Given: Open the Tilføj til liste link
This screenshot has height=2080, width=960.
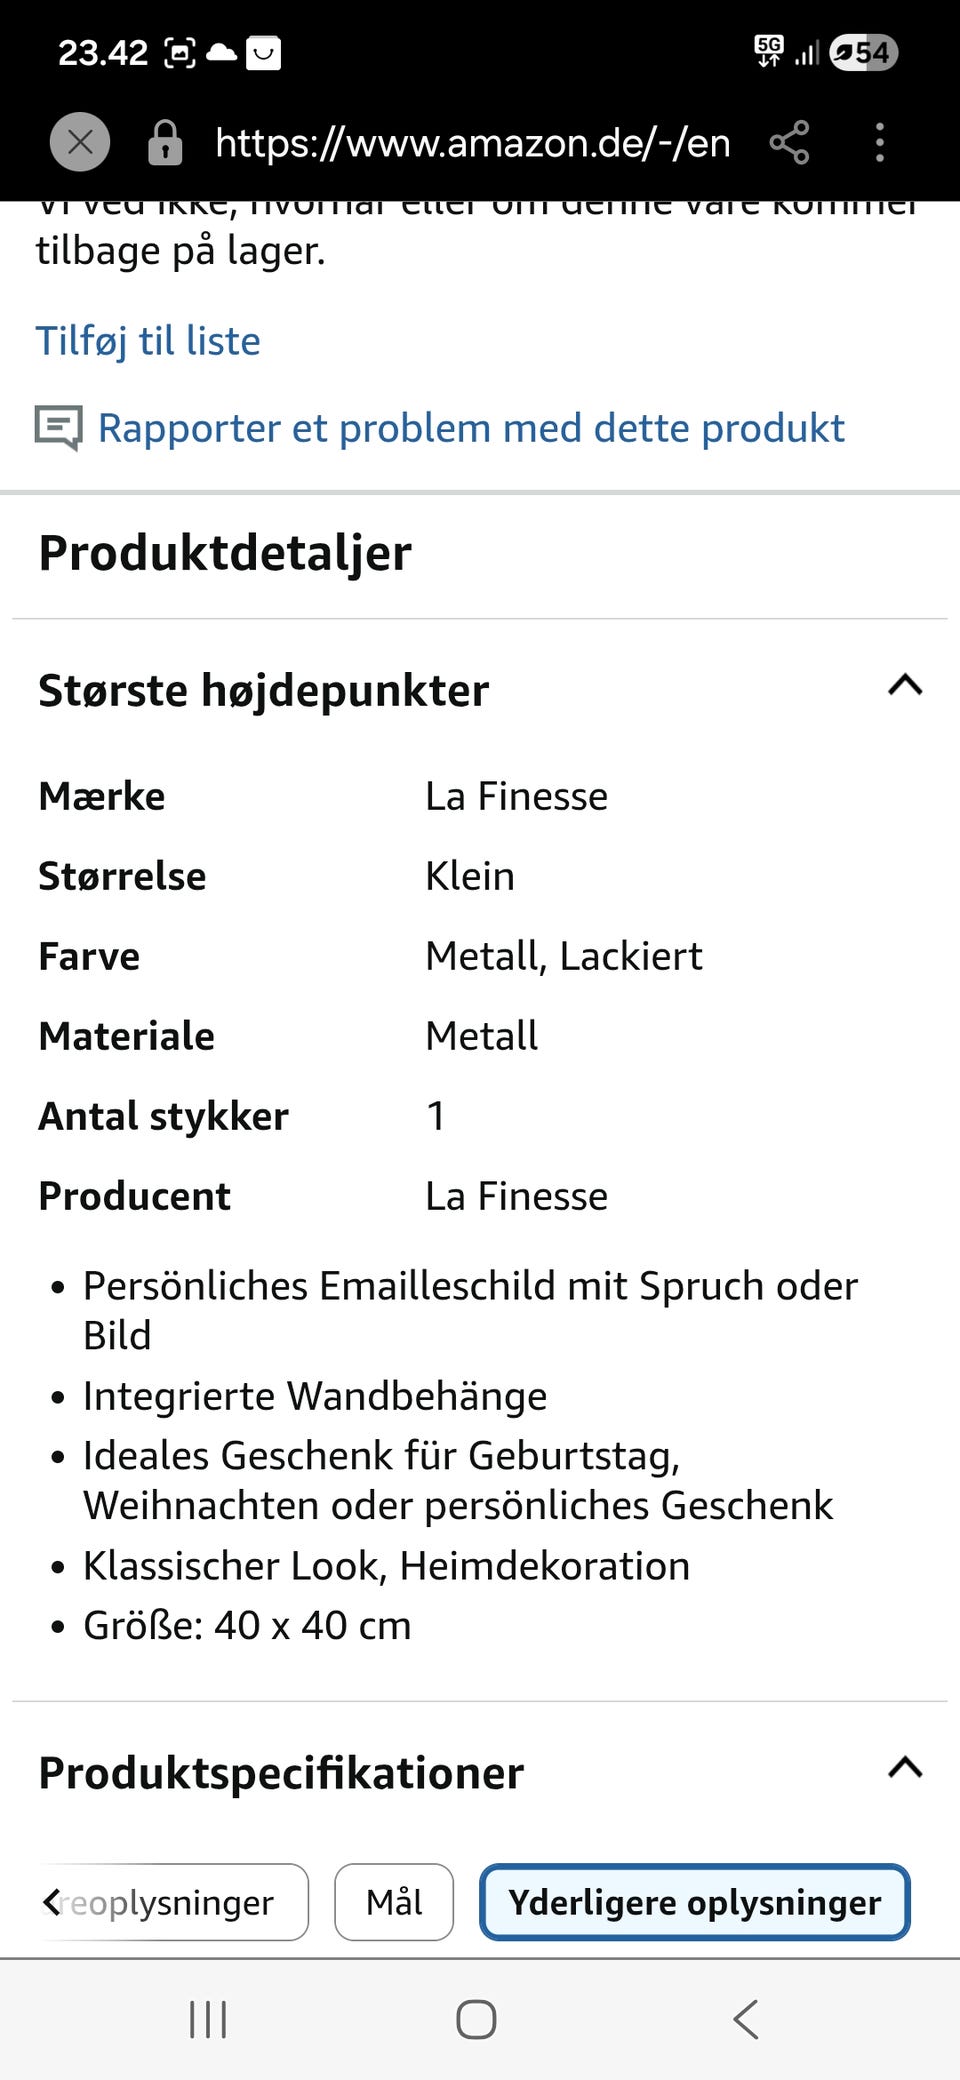Looking at the screenshot, I should point(148,341).
